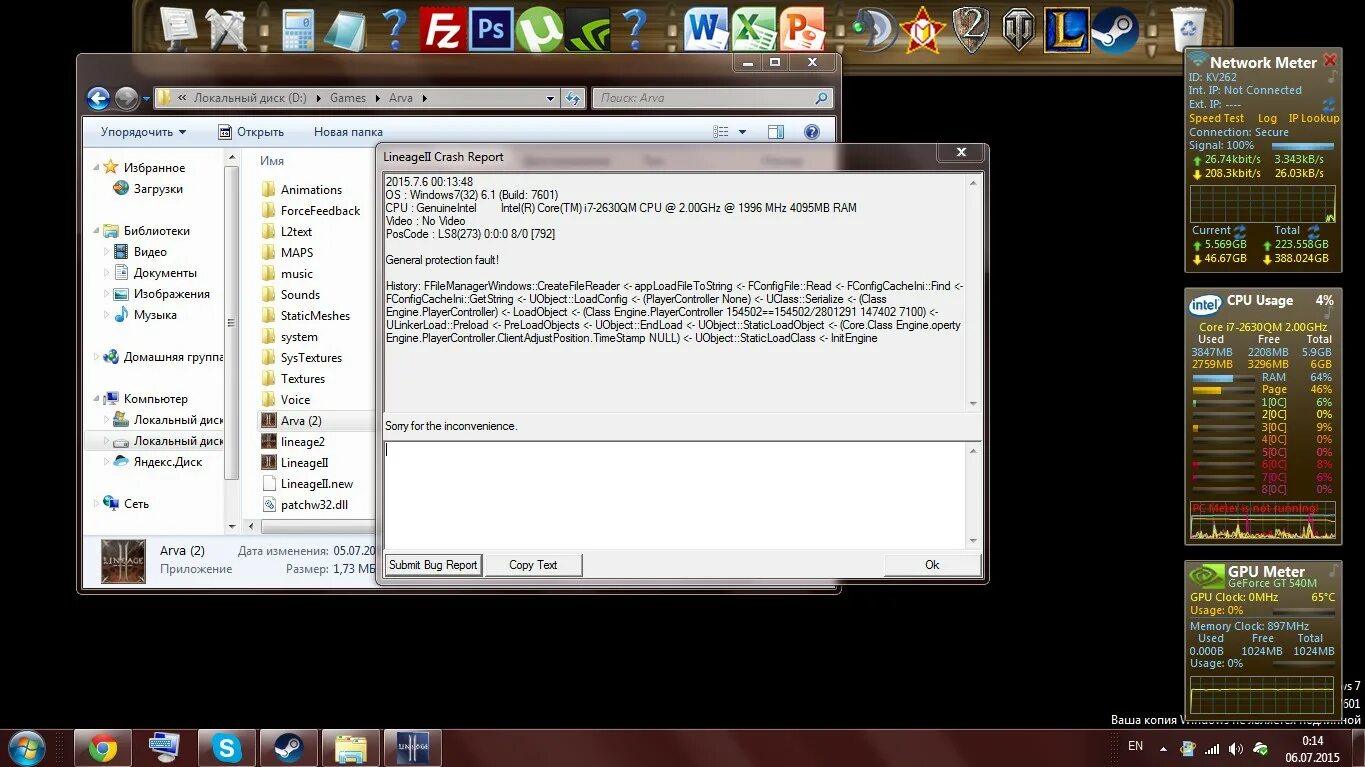Image resolution: width=1365 pixels, height=767 pixels.
Task: Refresh the Arva folder address bar
Action: (x=573, y=98)
